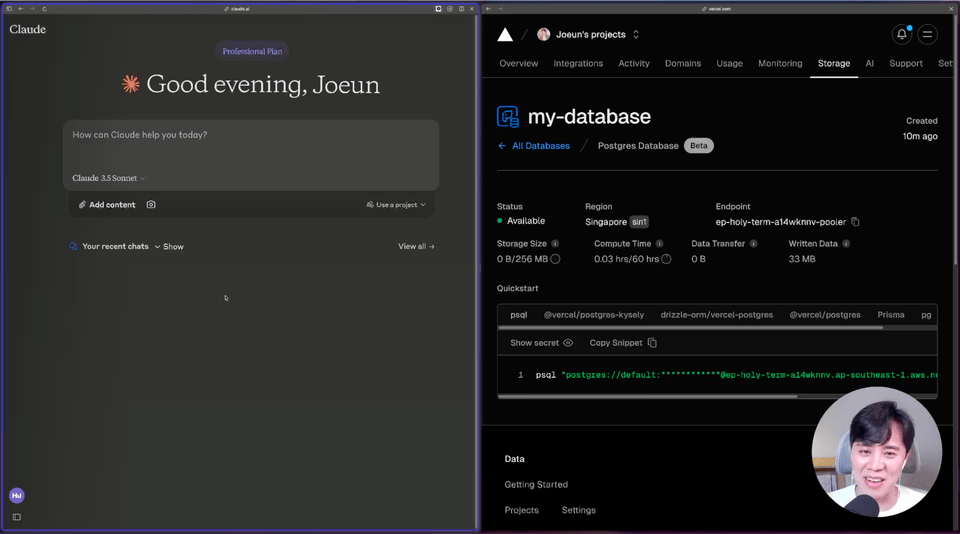Click Copy Snippet button

pyautogui.click(x=623, y=343)
